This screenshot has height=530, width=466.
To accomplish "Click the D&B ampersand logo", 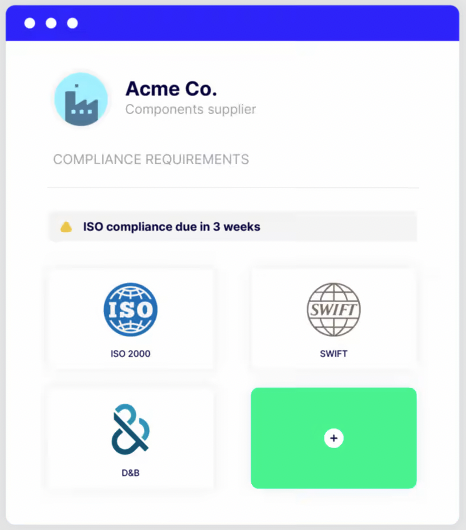I will [x=130, y=429].
